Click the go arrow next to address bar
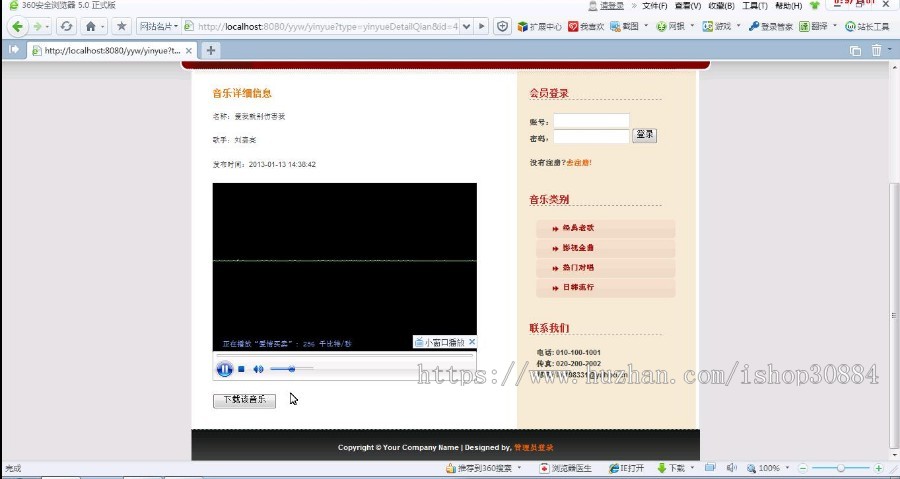This screenshot has width=900, height=479. (482, 26)
